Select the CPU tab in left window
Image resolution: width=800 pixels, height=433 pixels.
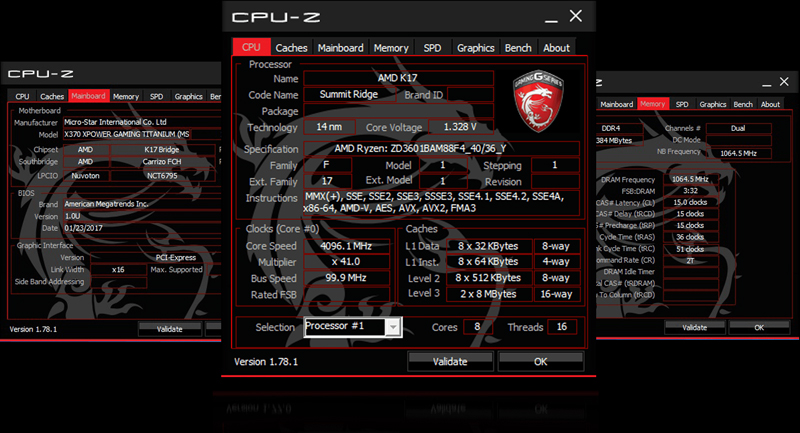tap(22, 96)
